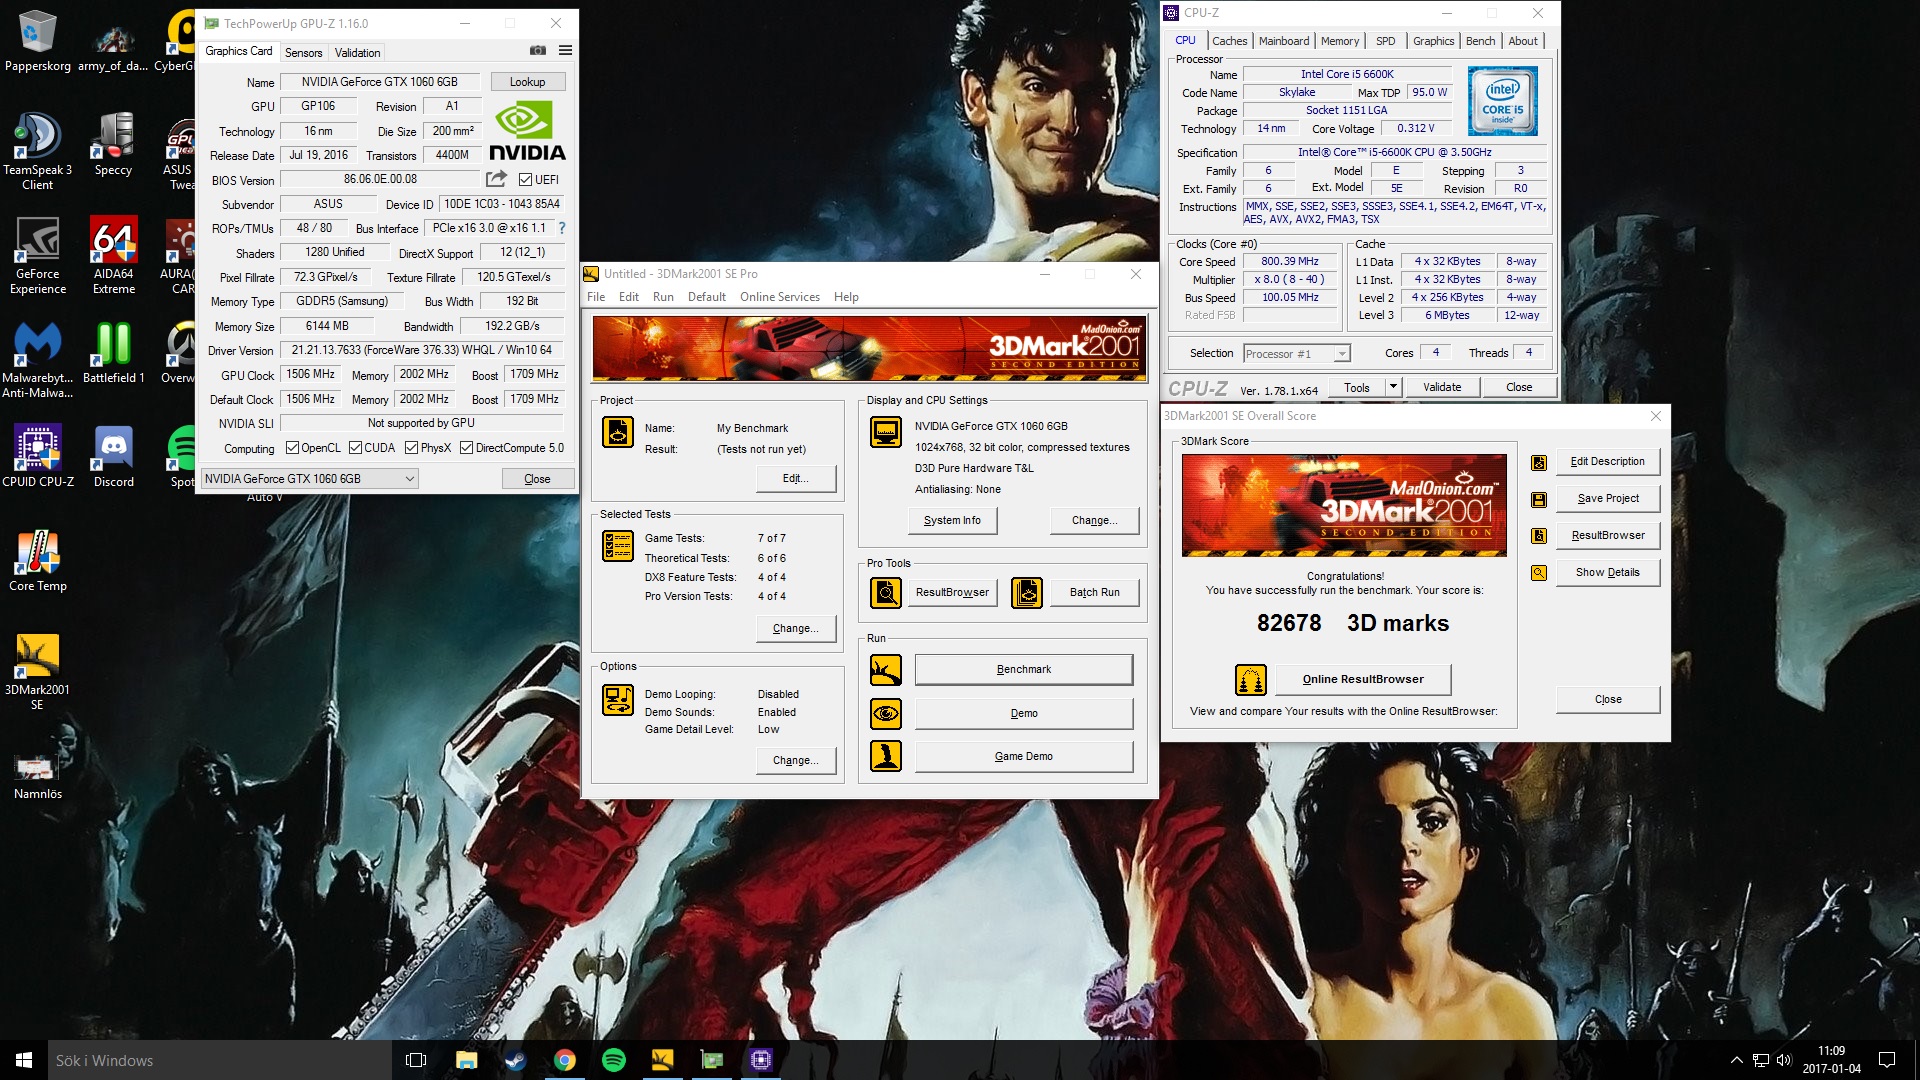Click Change in the Selected Tests section

click(x=796, y=628)
